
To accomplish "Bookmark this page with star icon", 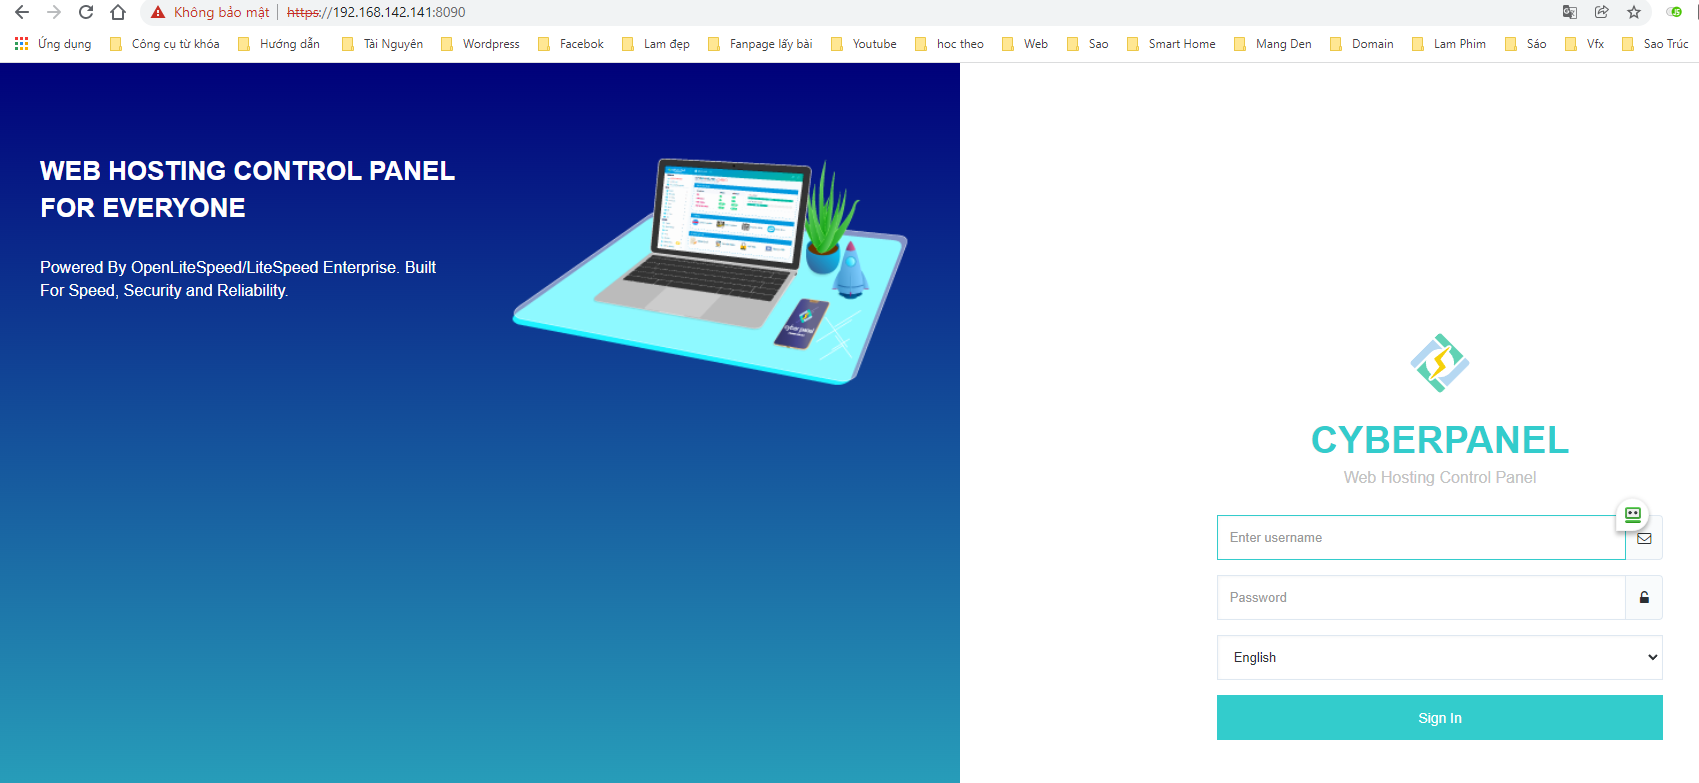I will [1634, 12].
